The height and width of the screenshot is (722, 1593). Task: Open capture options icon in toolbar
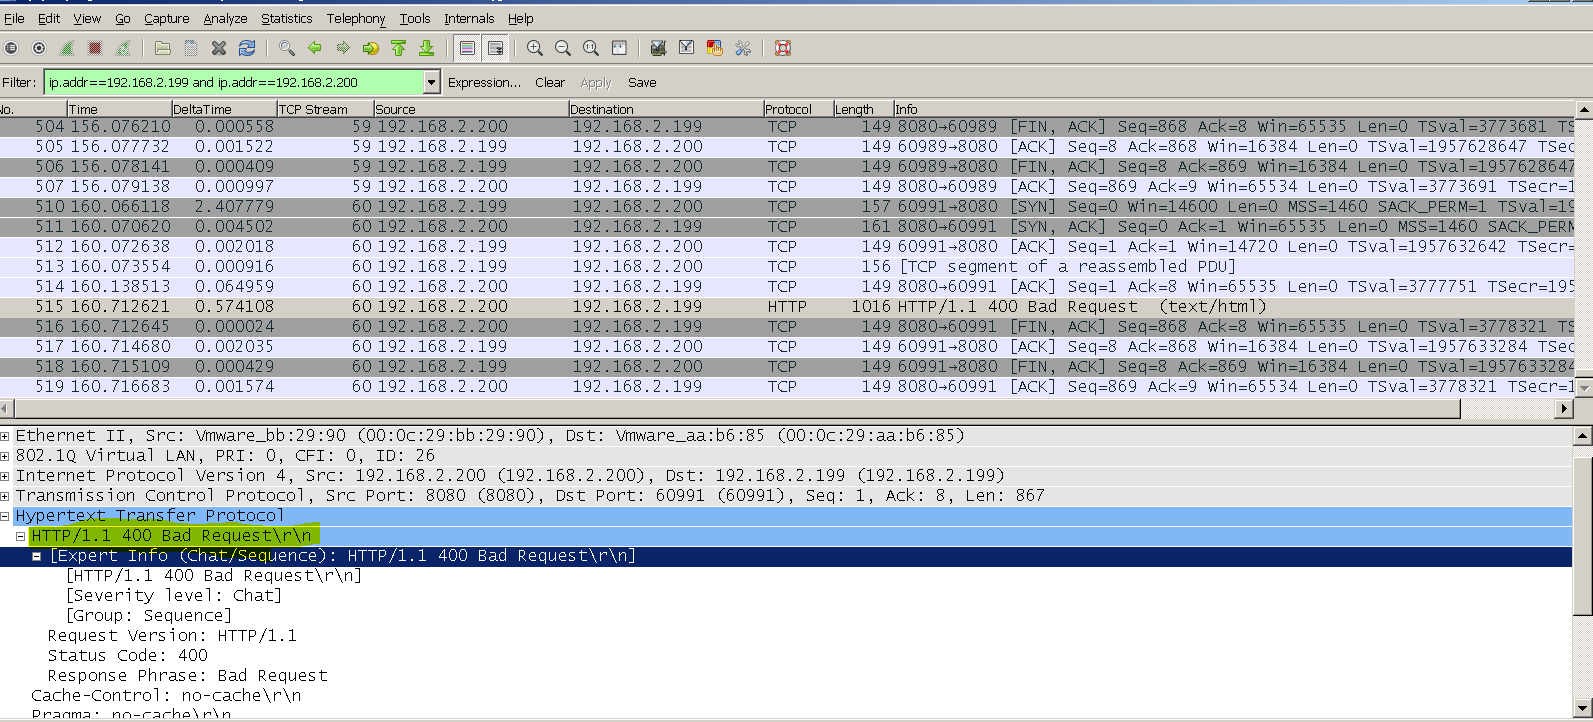39,48
